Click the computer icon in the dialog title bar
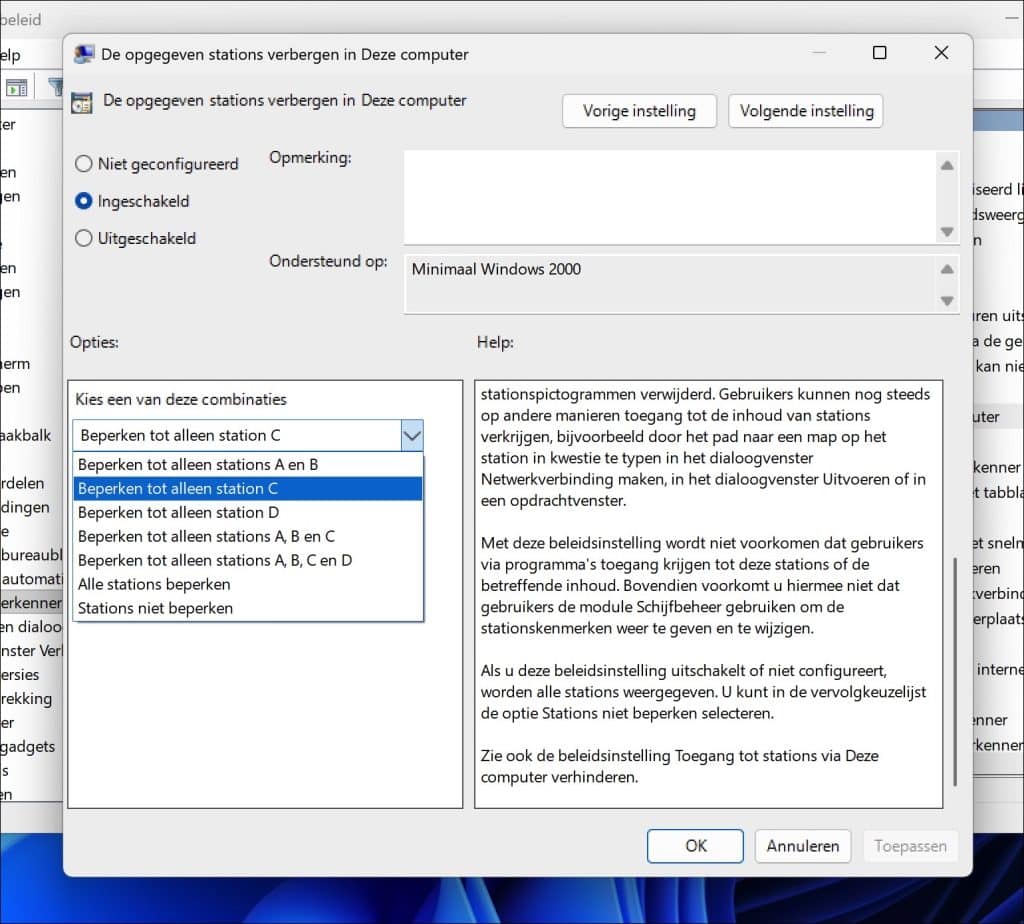Screen dimensions: 1024x924 pos(85,53)
